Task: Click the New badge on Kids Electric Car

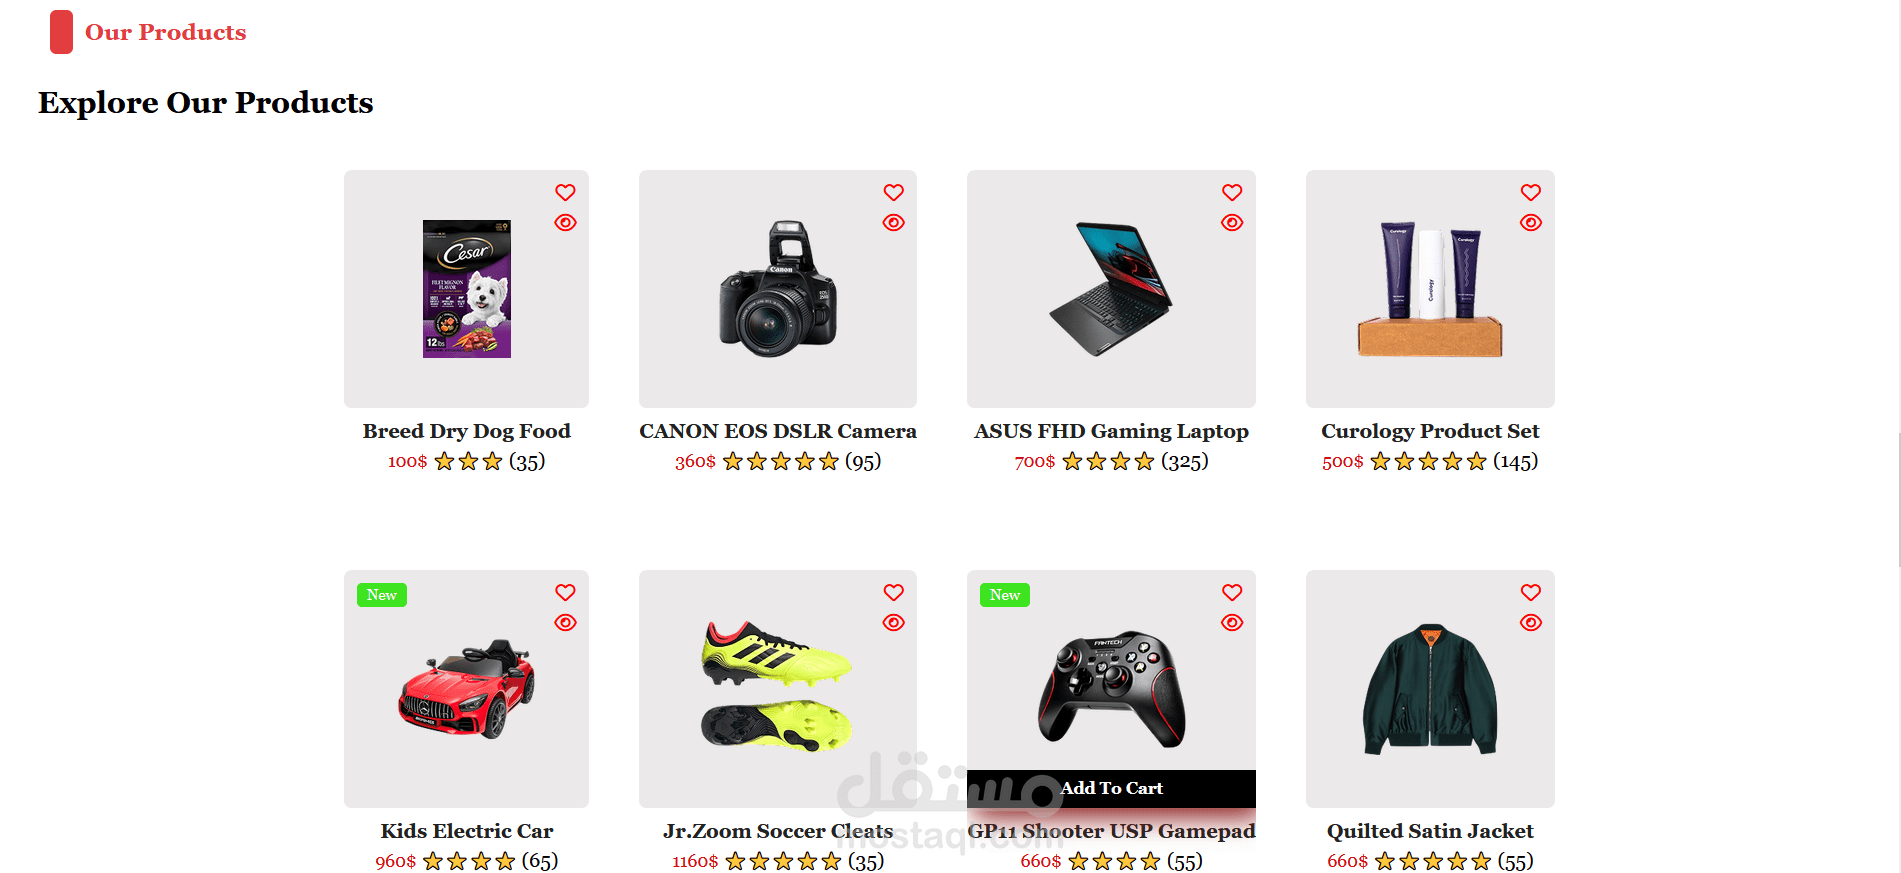Action: (382, 595)
